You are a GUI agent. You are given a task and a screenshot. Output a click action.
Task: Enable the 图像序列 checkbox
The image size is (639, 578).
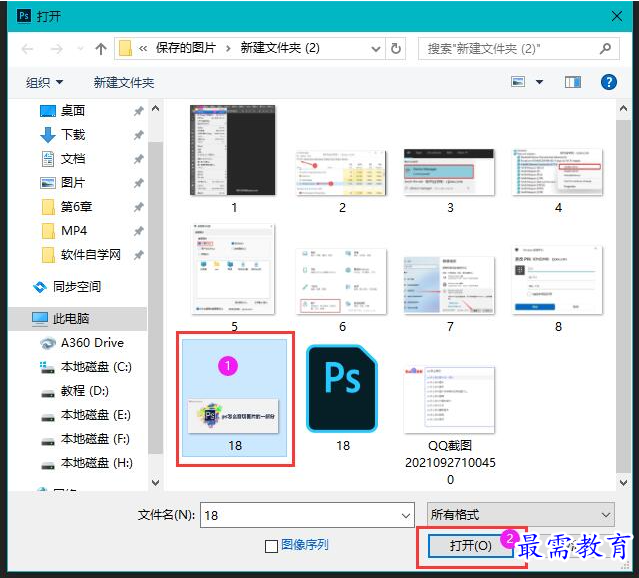271,546
